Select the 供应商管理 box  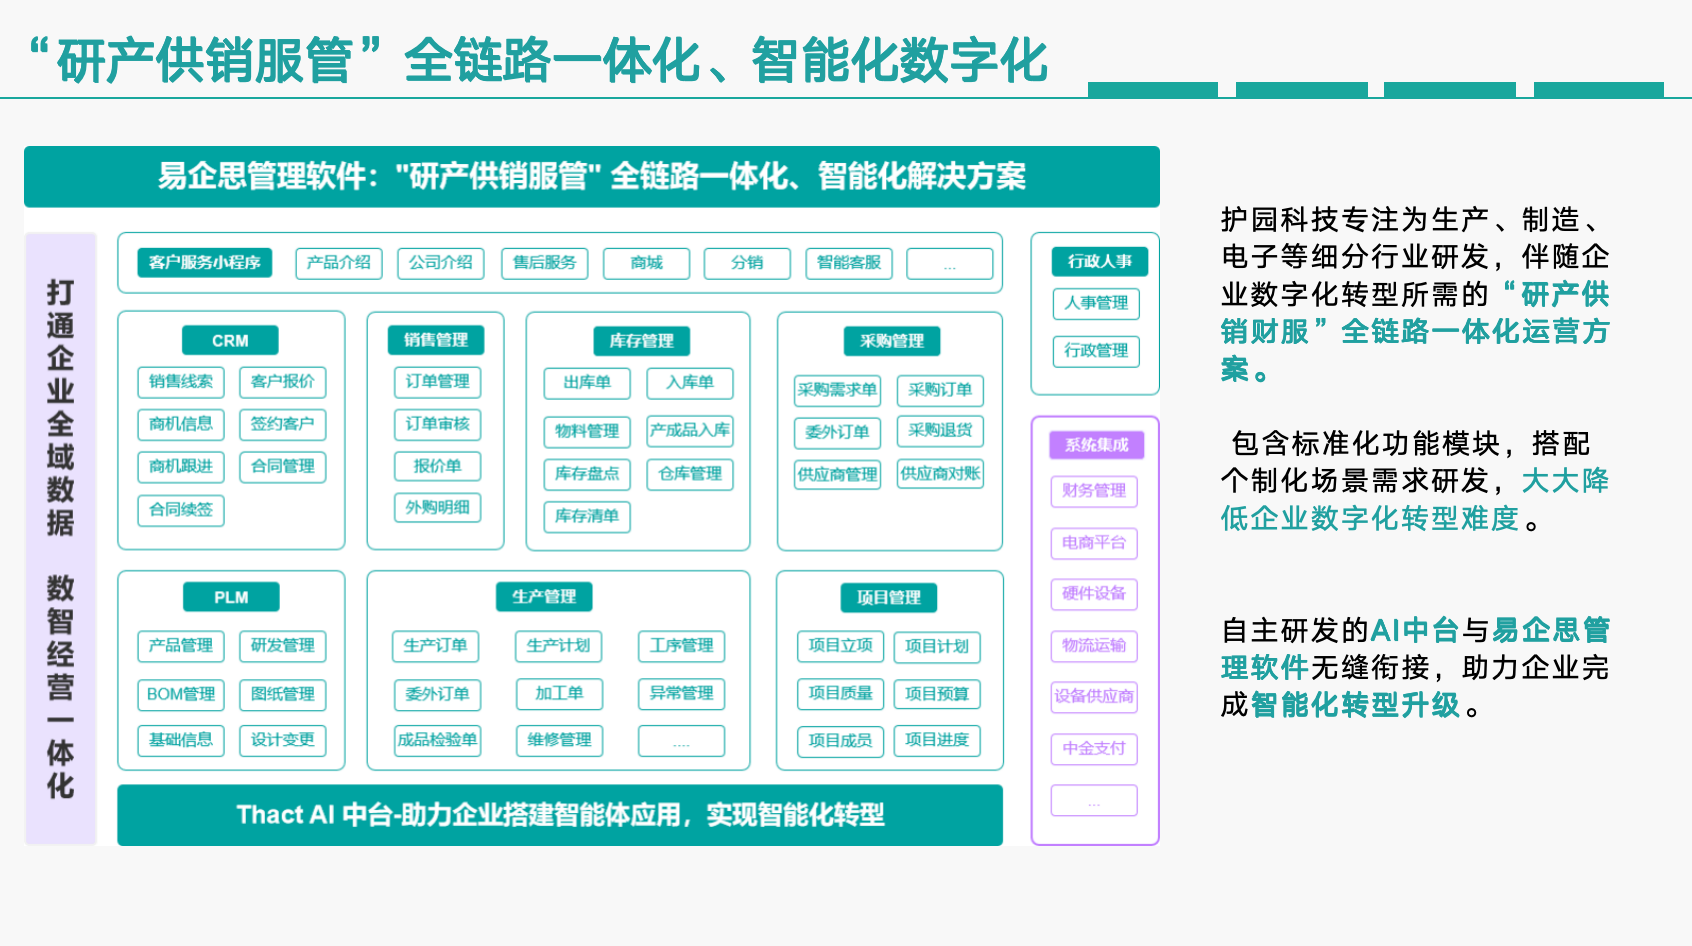click(838, 475)
